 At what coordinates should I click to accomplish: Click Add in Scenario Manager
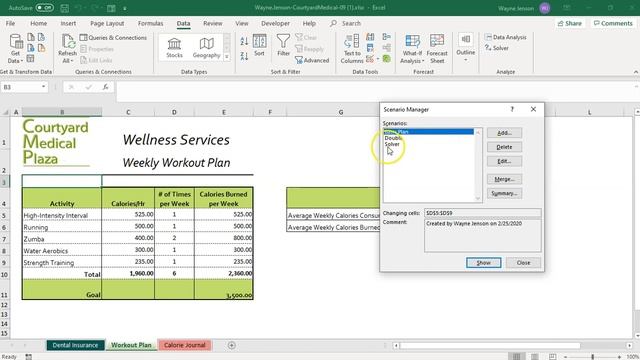(504, 133)
